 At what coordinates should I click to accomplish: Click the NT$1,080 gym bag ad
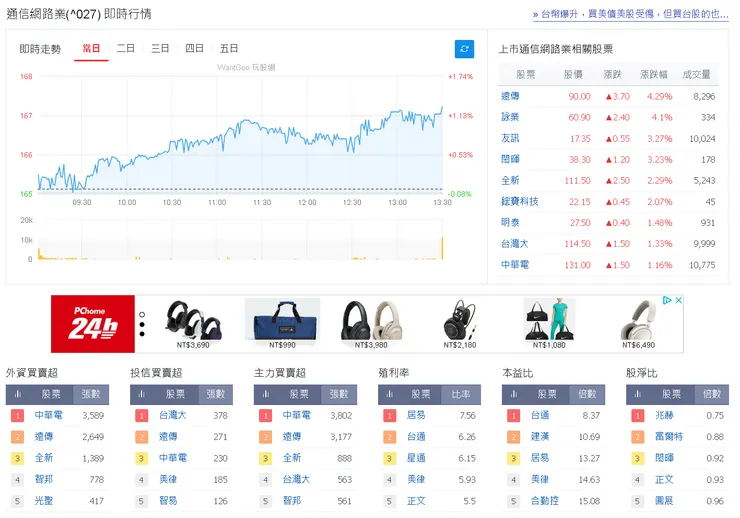(549, 324)
